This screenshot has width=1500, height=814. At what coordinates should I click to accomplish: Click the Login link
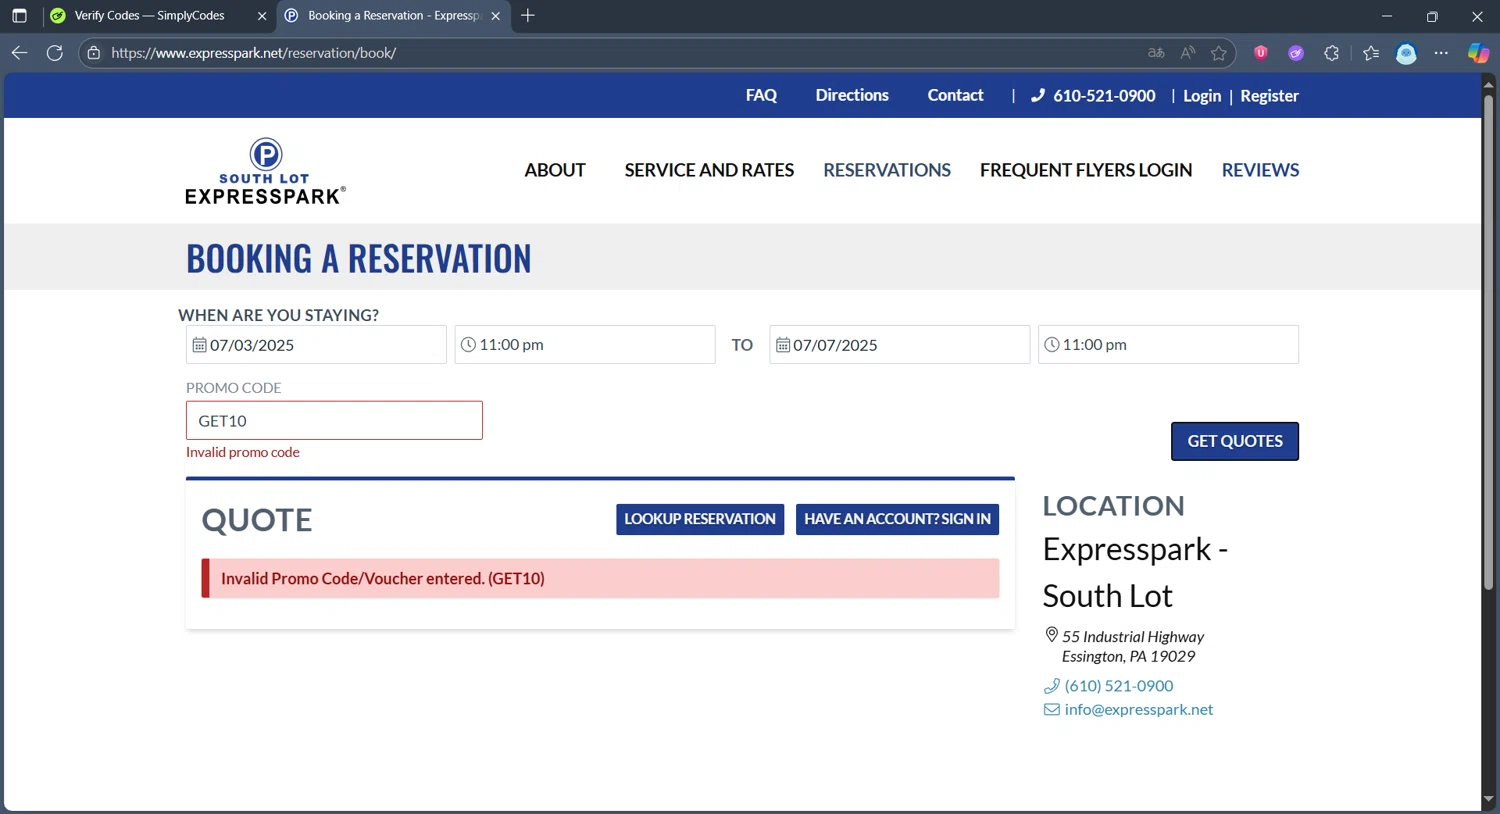[1202, 96]
